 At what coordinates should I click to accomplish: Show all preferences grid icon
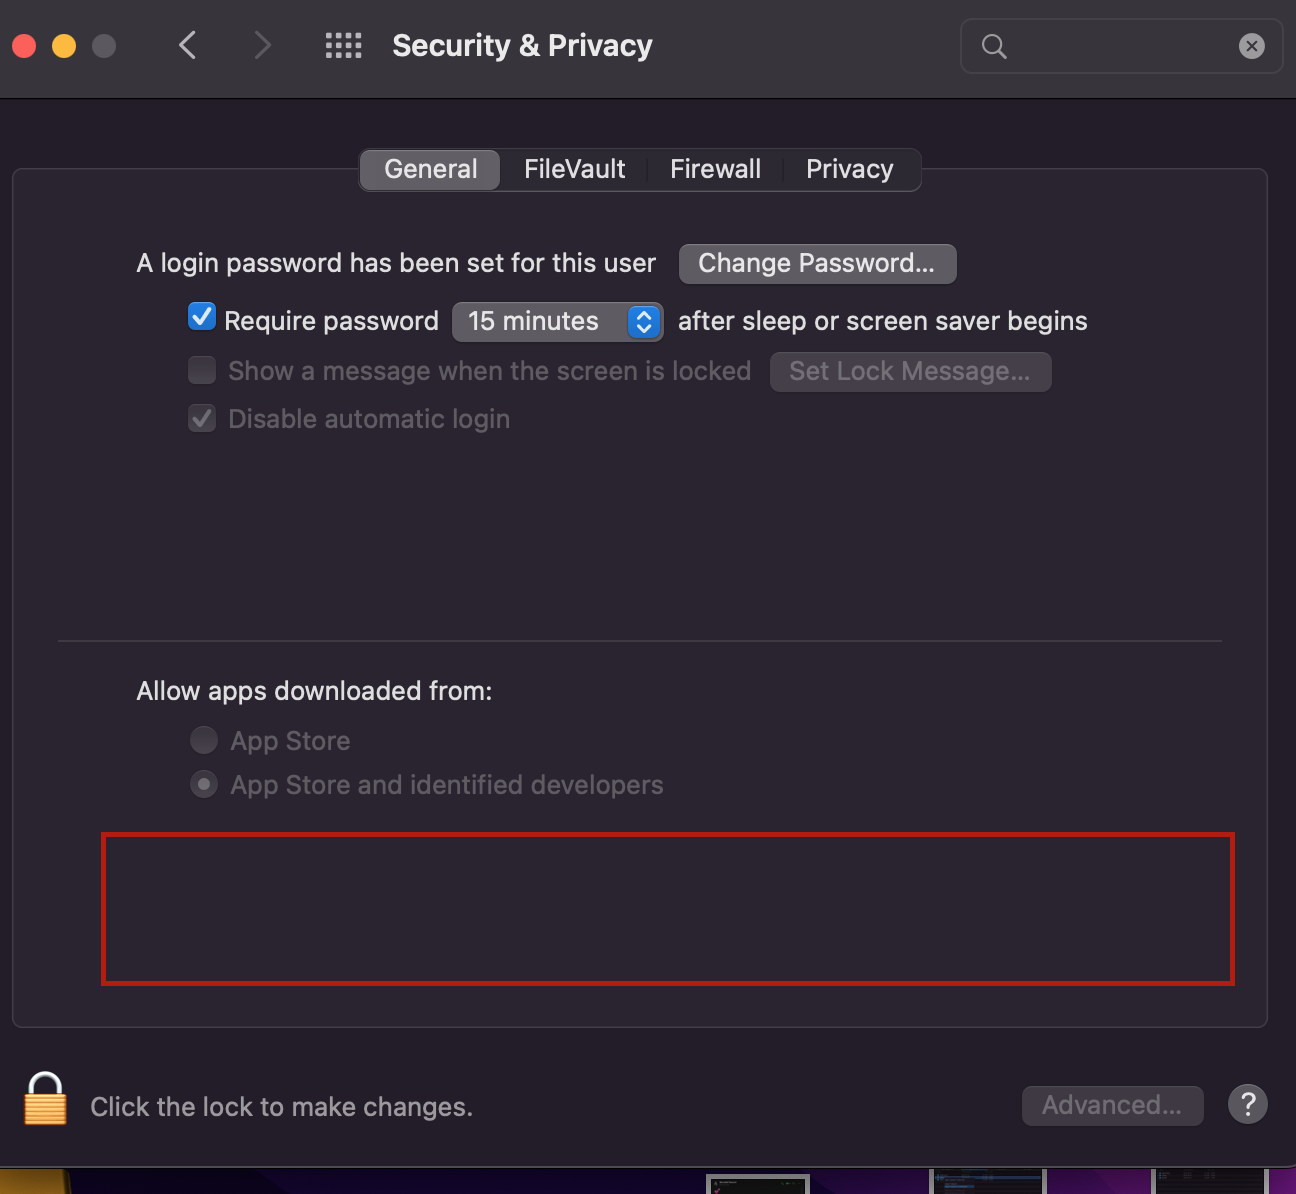343,45
